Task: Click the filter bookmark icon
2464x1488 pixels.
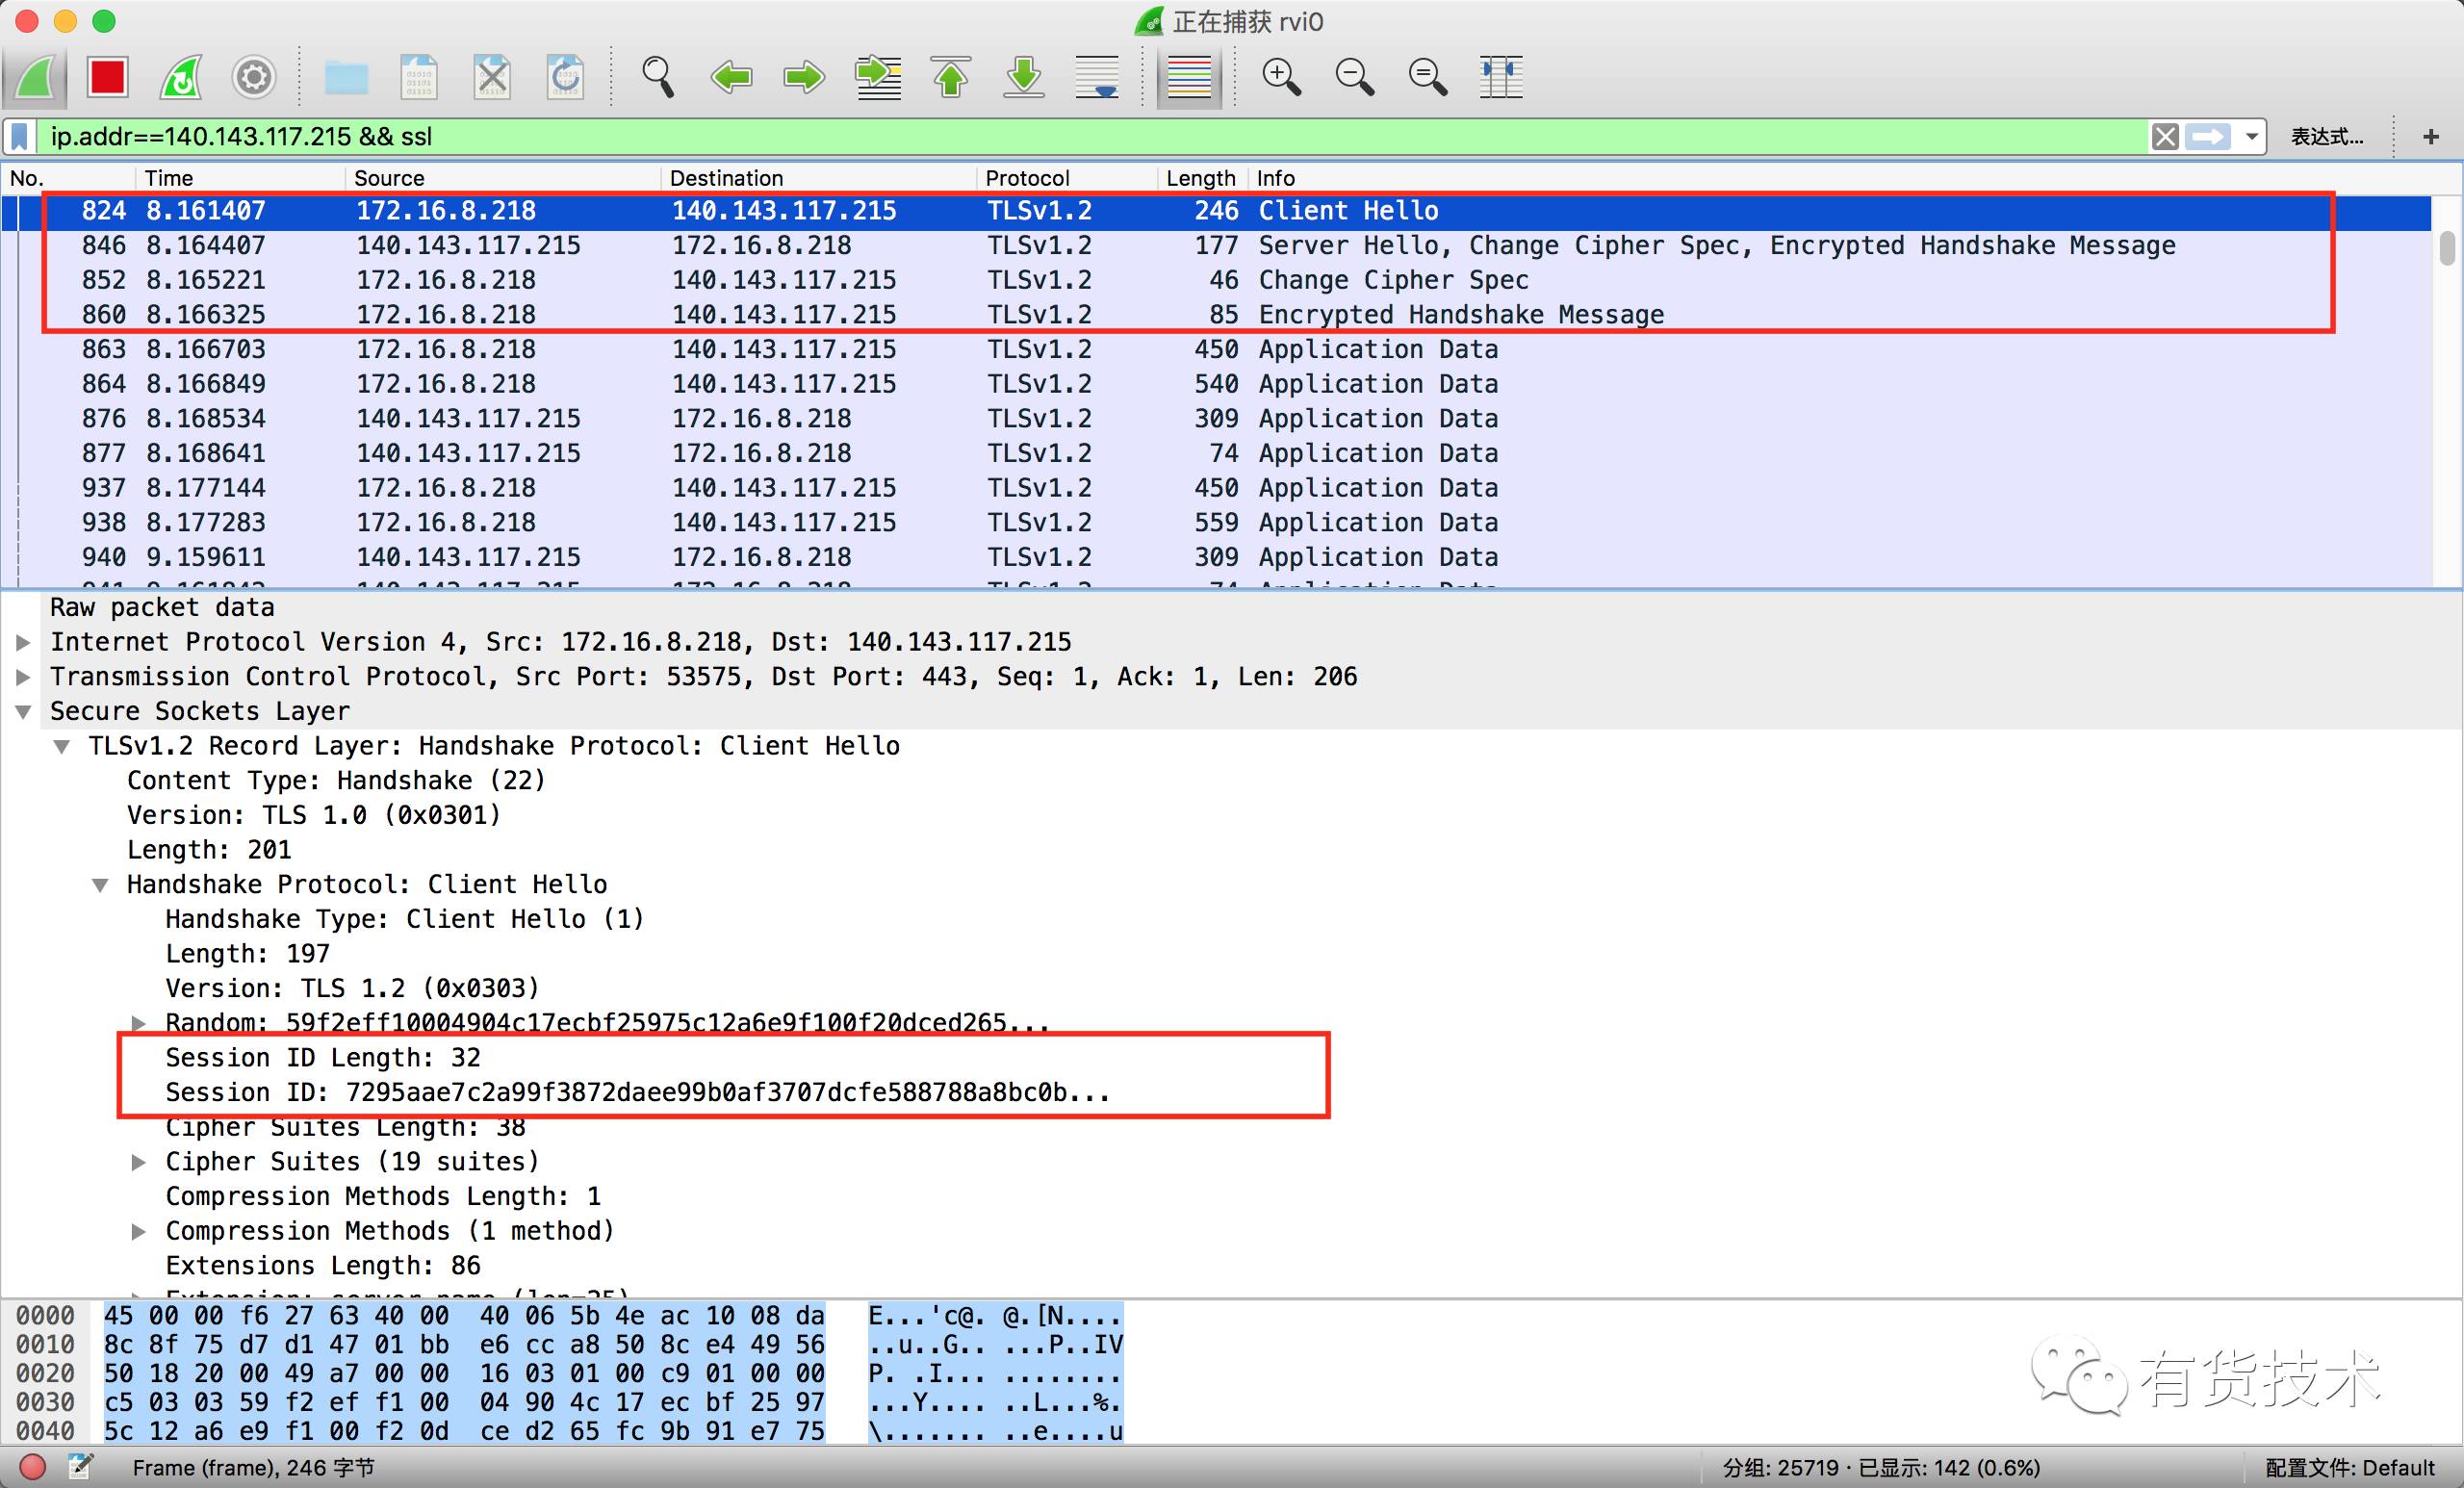Action: [20, 136]
